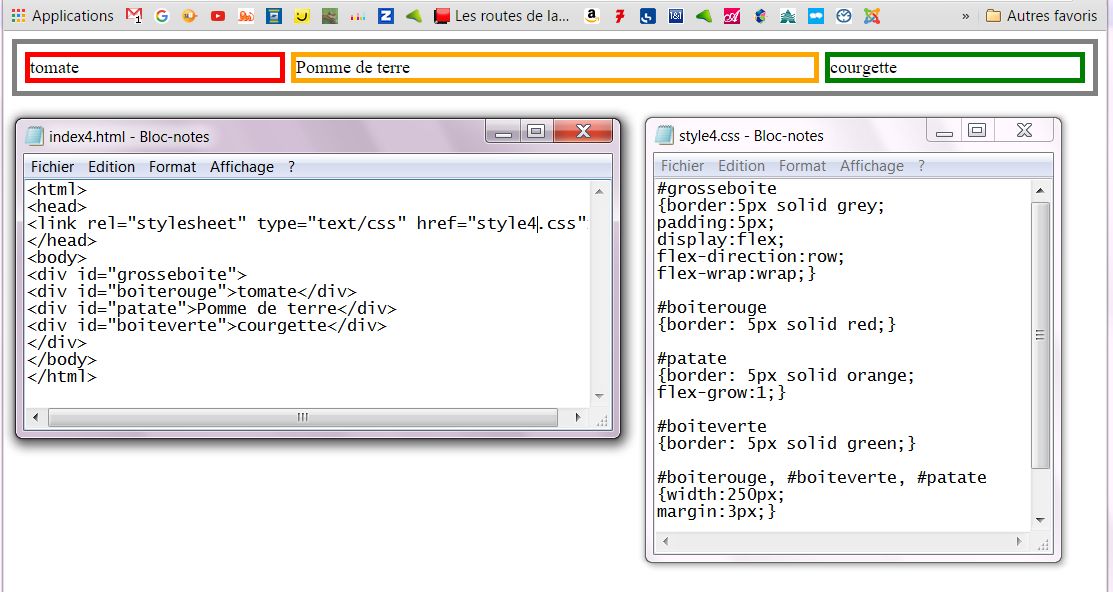The image size is (1113, 592).
Task: Expand the hidden bookmarks overflow chevron
Action: coord(965,16)
